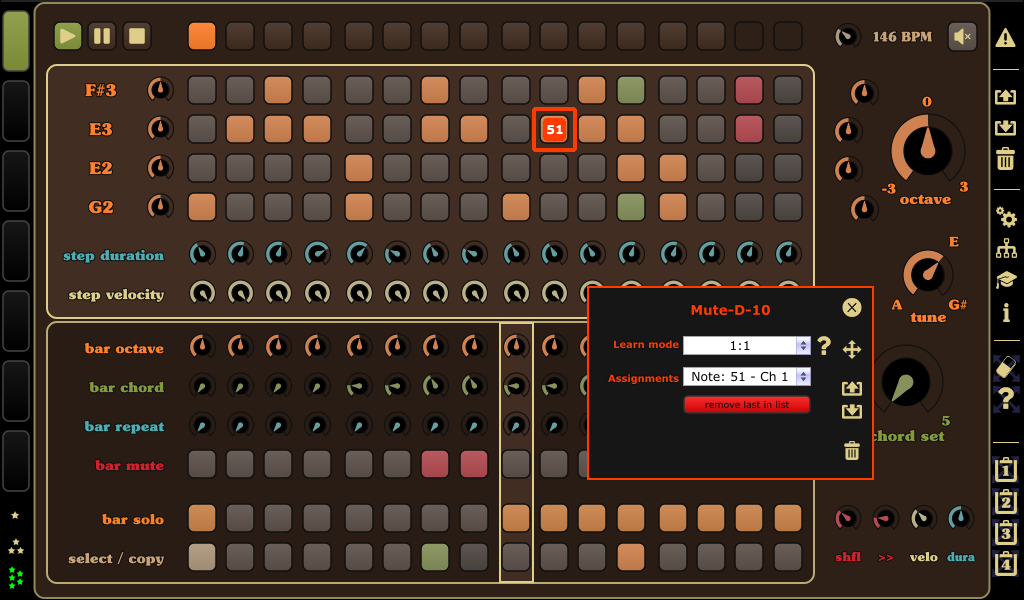Open the info icon in sidebar

click(1006, 312)
